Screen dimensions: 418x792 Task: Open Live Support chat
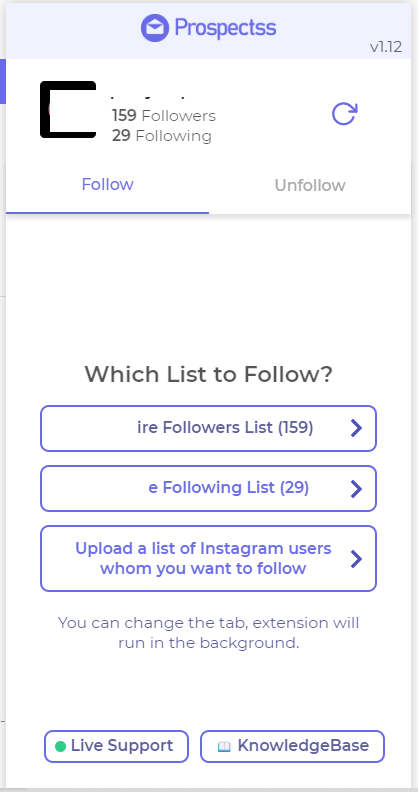[116, 746]
